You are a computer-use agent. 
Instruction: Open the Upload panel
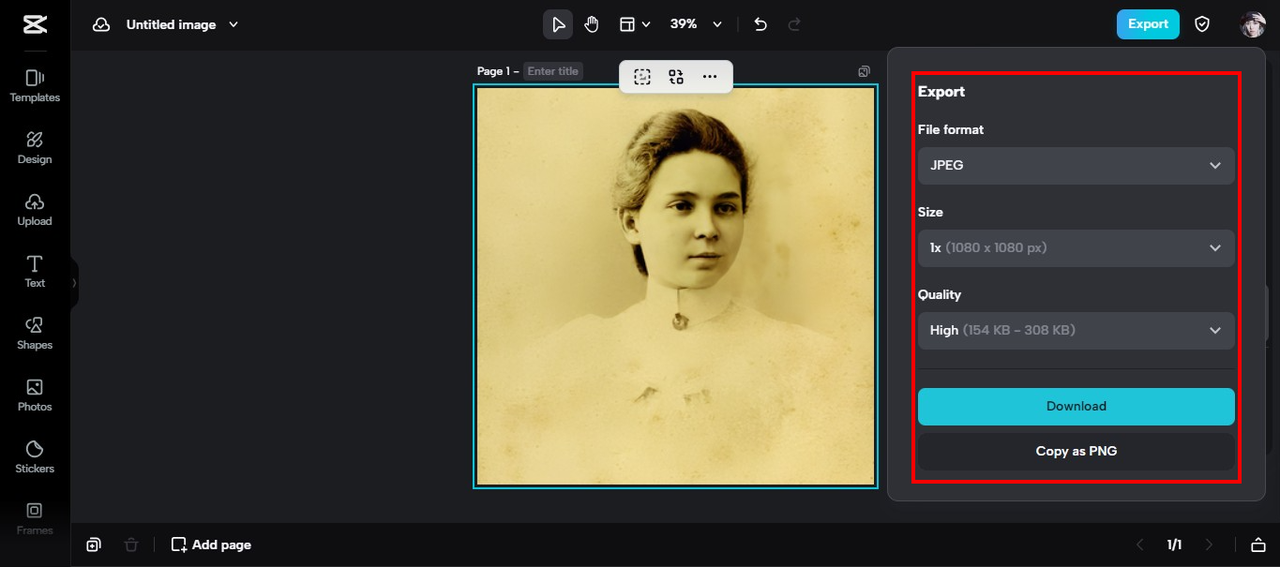(35, 210)
